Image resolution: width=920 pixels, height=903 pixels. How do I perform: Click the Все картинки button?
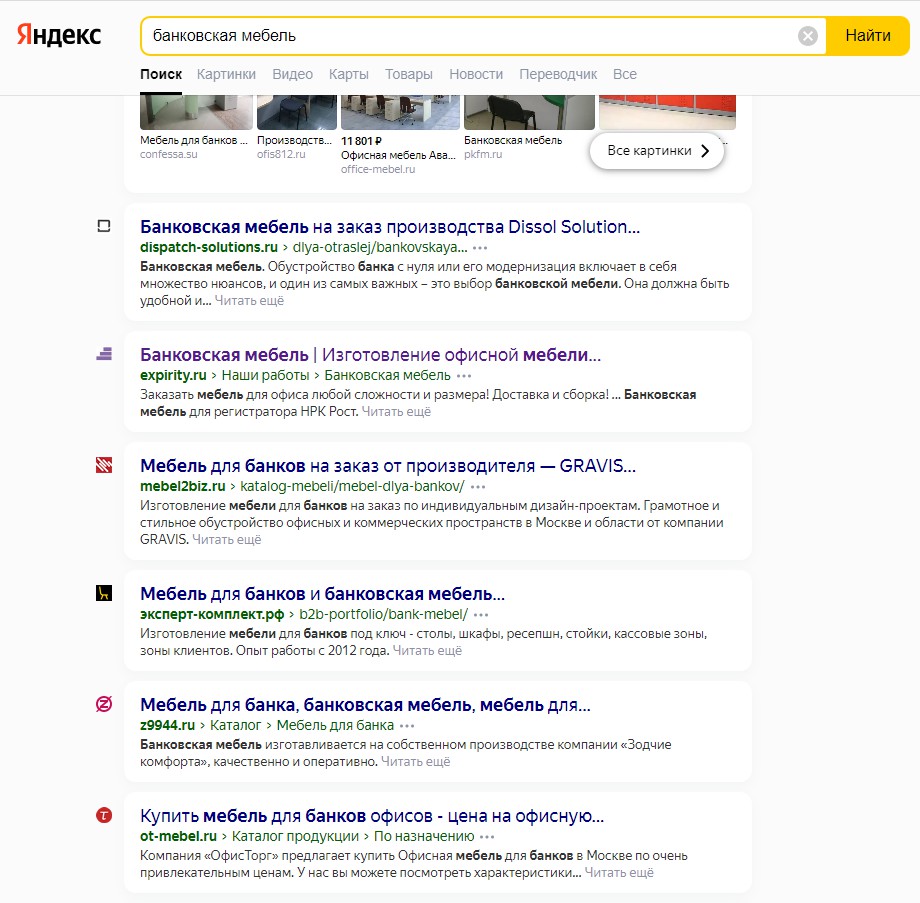click(x=656, y=151)
